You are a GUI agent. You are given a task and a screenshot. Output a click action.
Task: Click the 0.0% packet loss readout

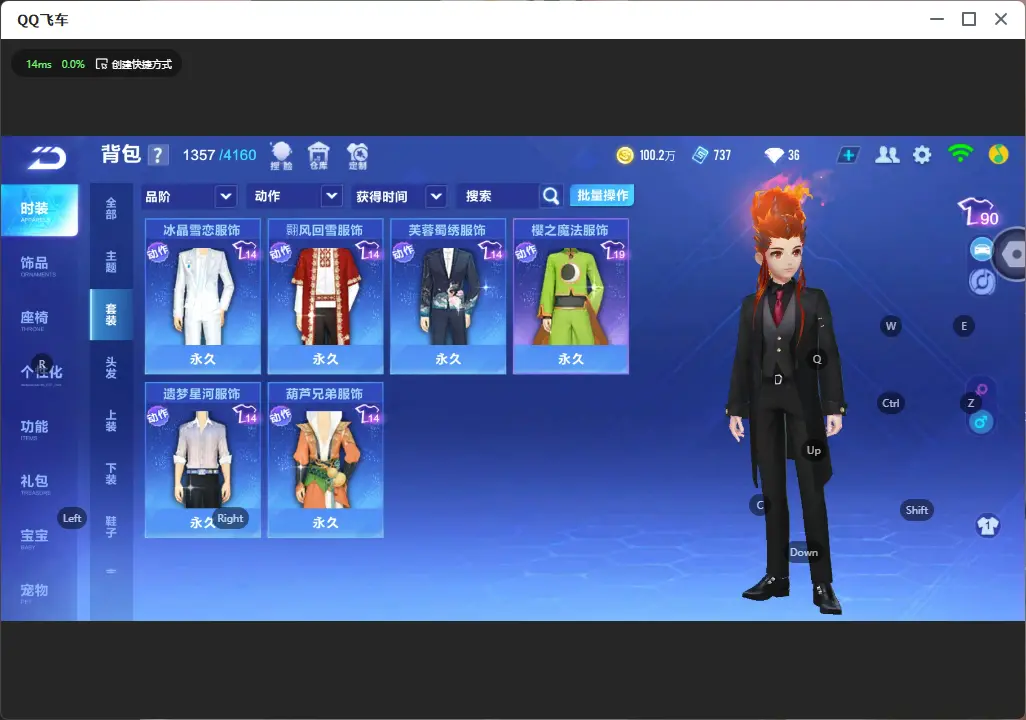tap(73, 64)
